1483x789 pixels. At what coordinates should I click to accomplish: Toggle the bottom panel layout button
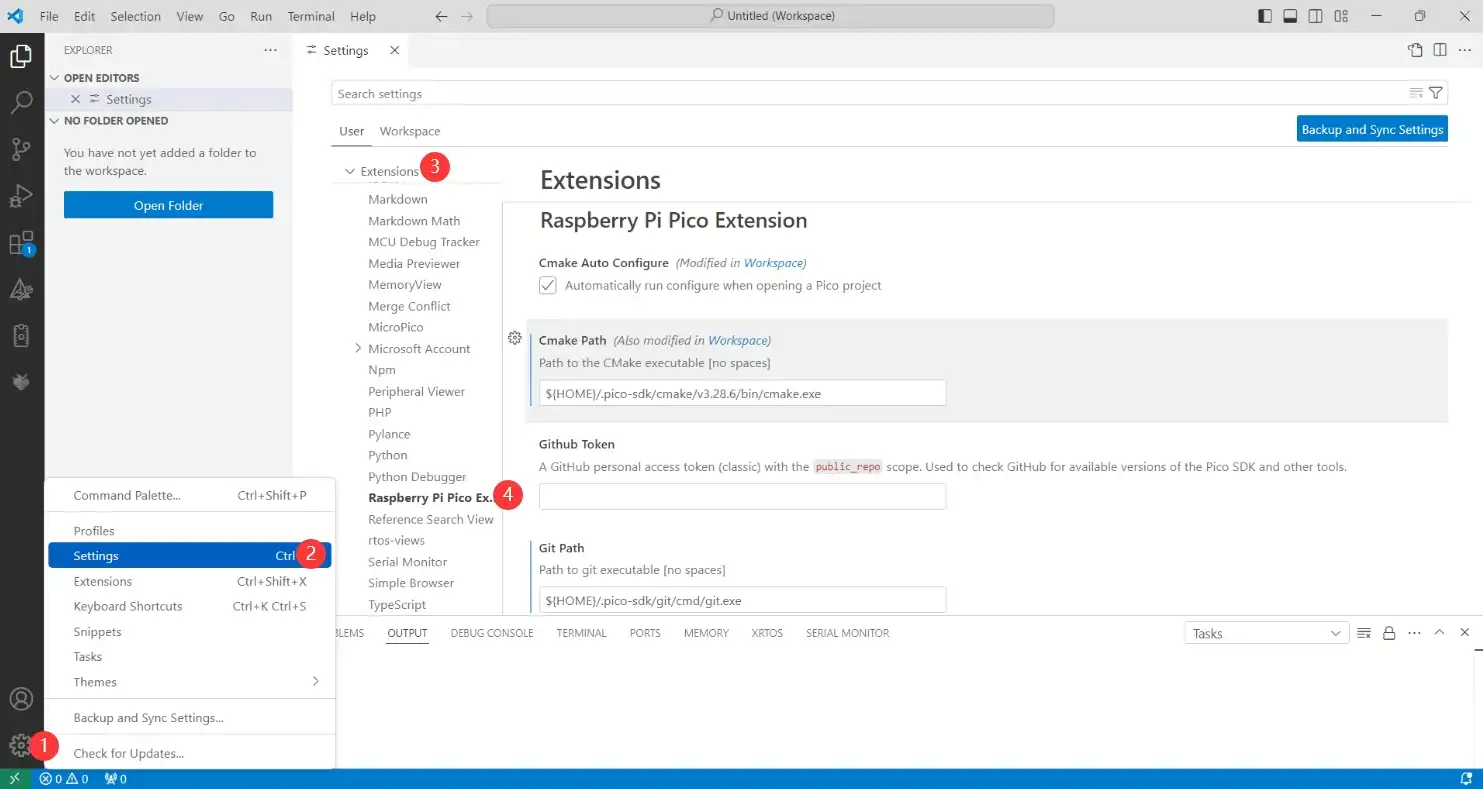point(1290,16)
